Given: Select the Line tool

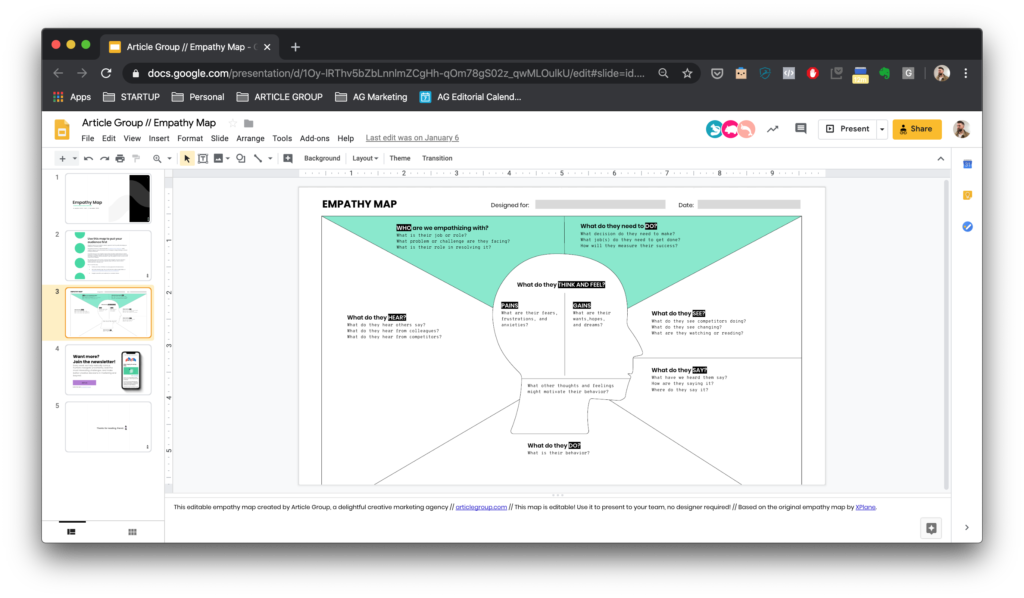Looking at the screenshot, I should click(258, 159).
